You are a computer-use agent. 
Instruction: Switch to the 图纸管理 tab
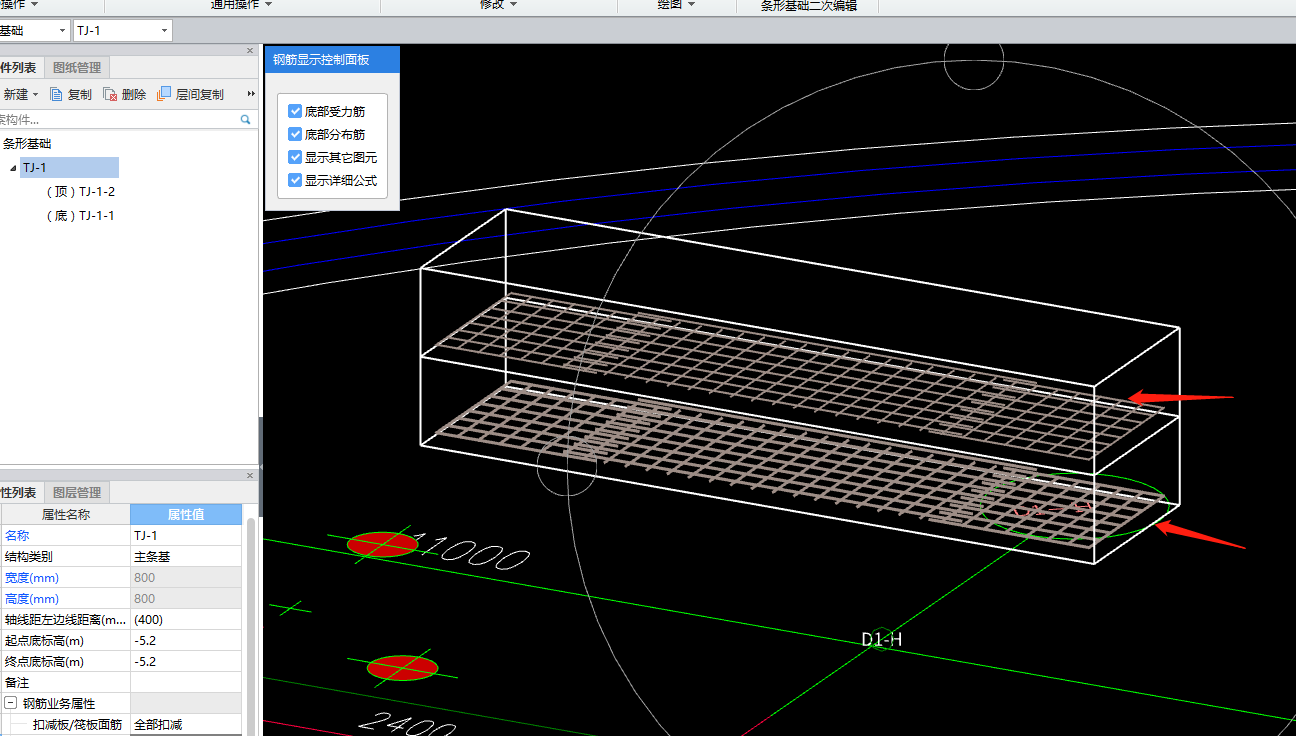coord(77,68)
